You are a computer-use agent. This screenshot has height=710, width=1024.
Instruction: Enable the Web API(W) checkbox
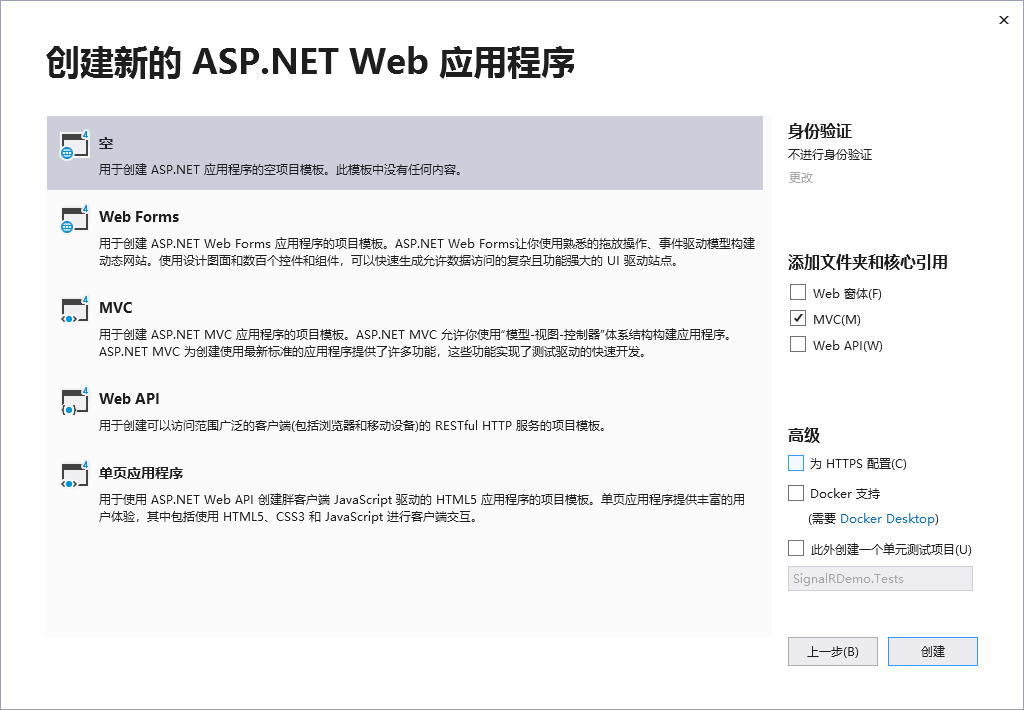coord(797,344)
